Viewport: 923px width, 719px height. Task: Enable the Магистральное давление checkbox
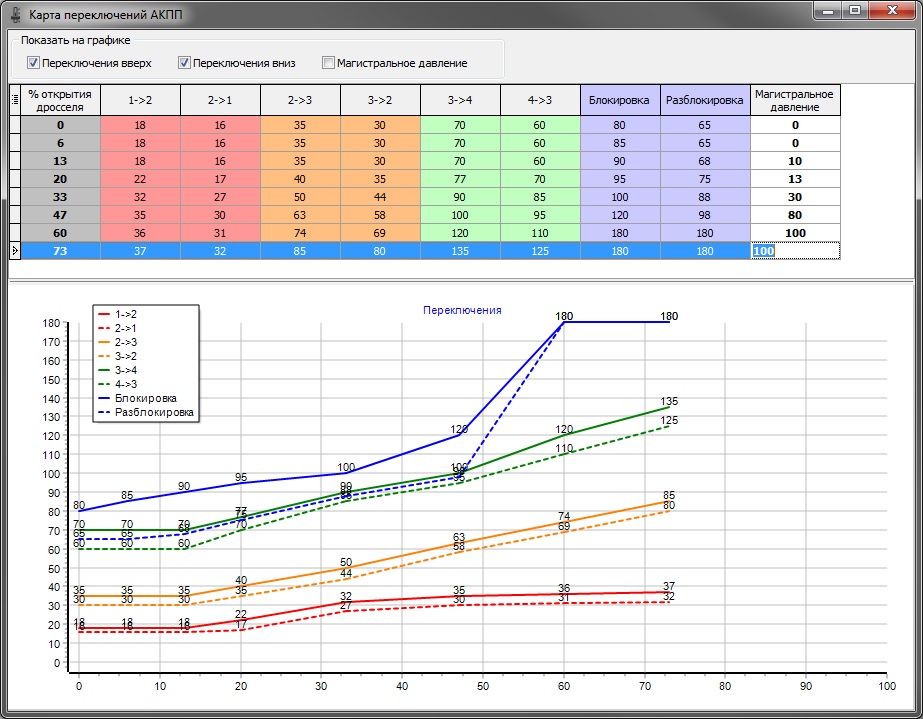[x=328, y=62]
